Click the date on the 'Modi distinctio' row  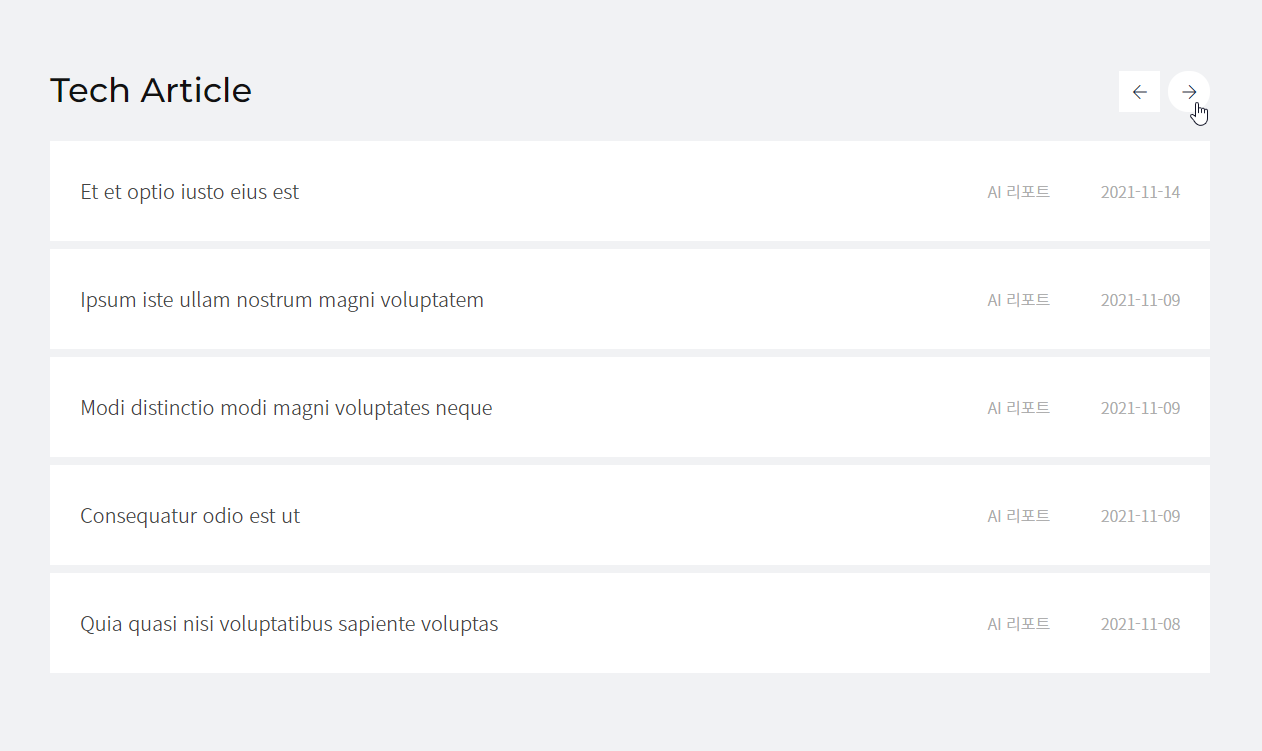(x=1140, y=408)
